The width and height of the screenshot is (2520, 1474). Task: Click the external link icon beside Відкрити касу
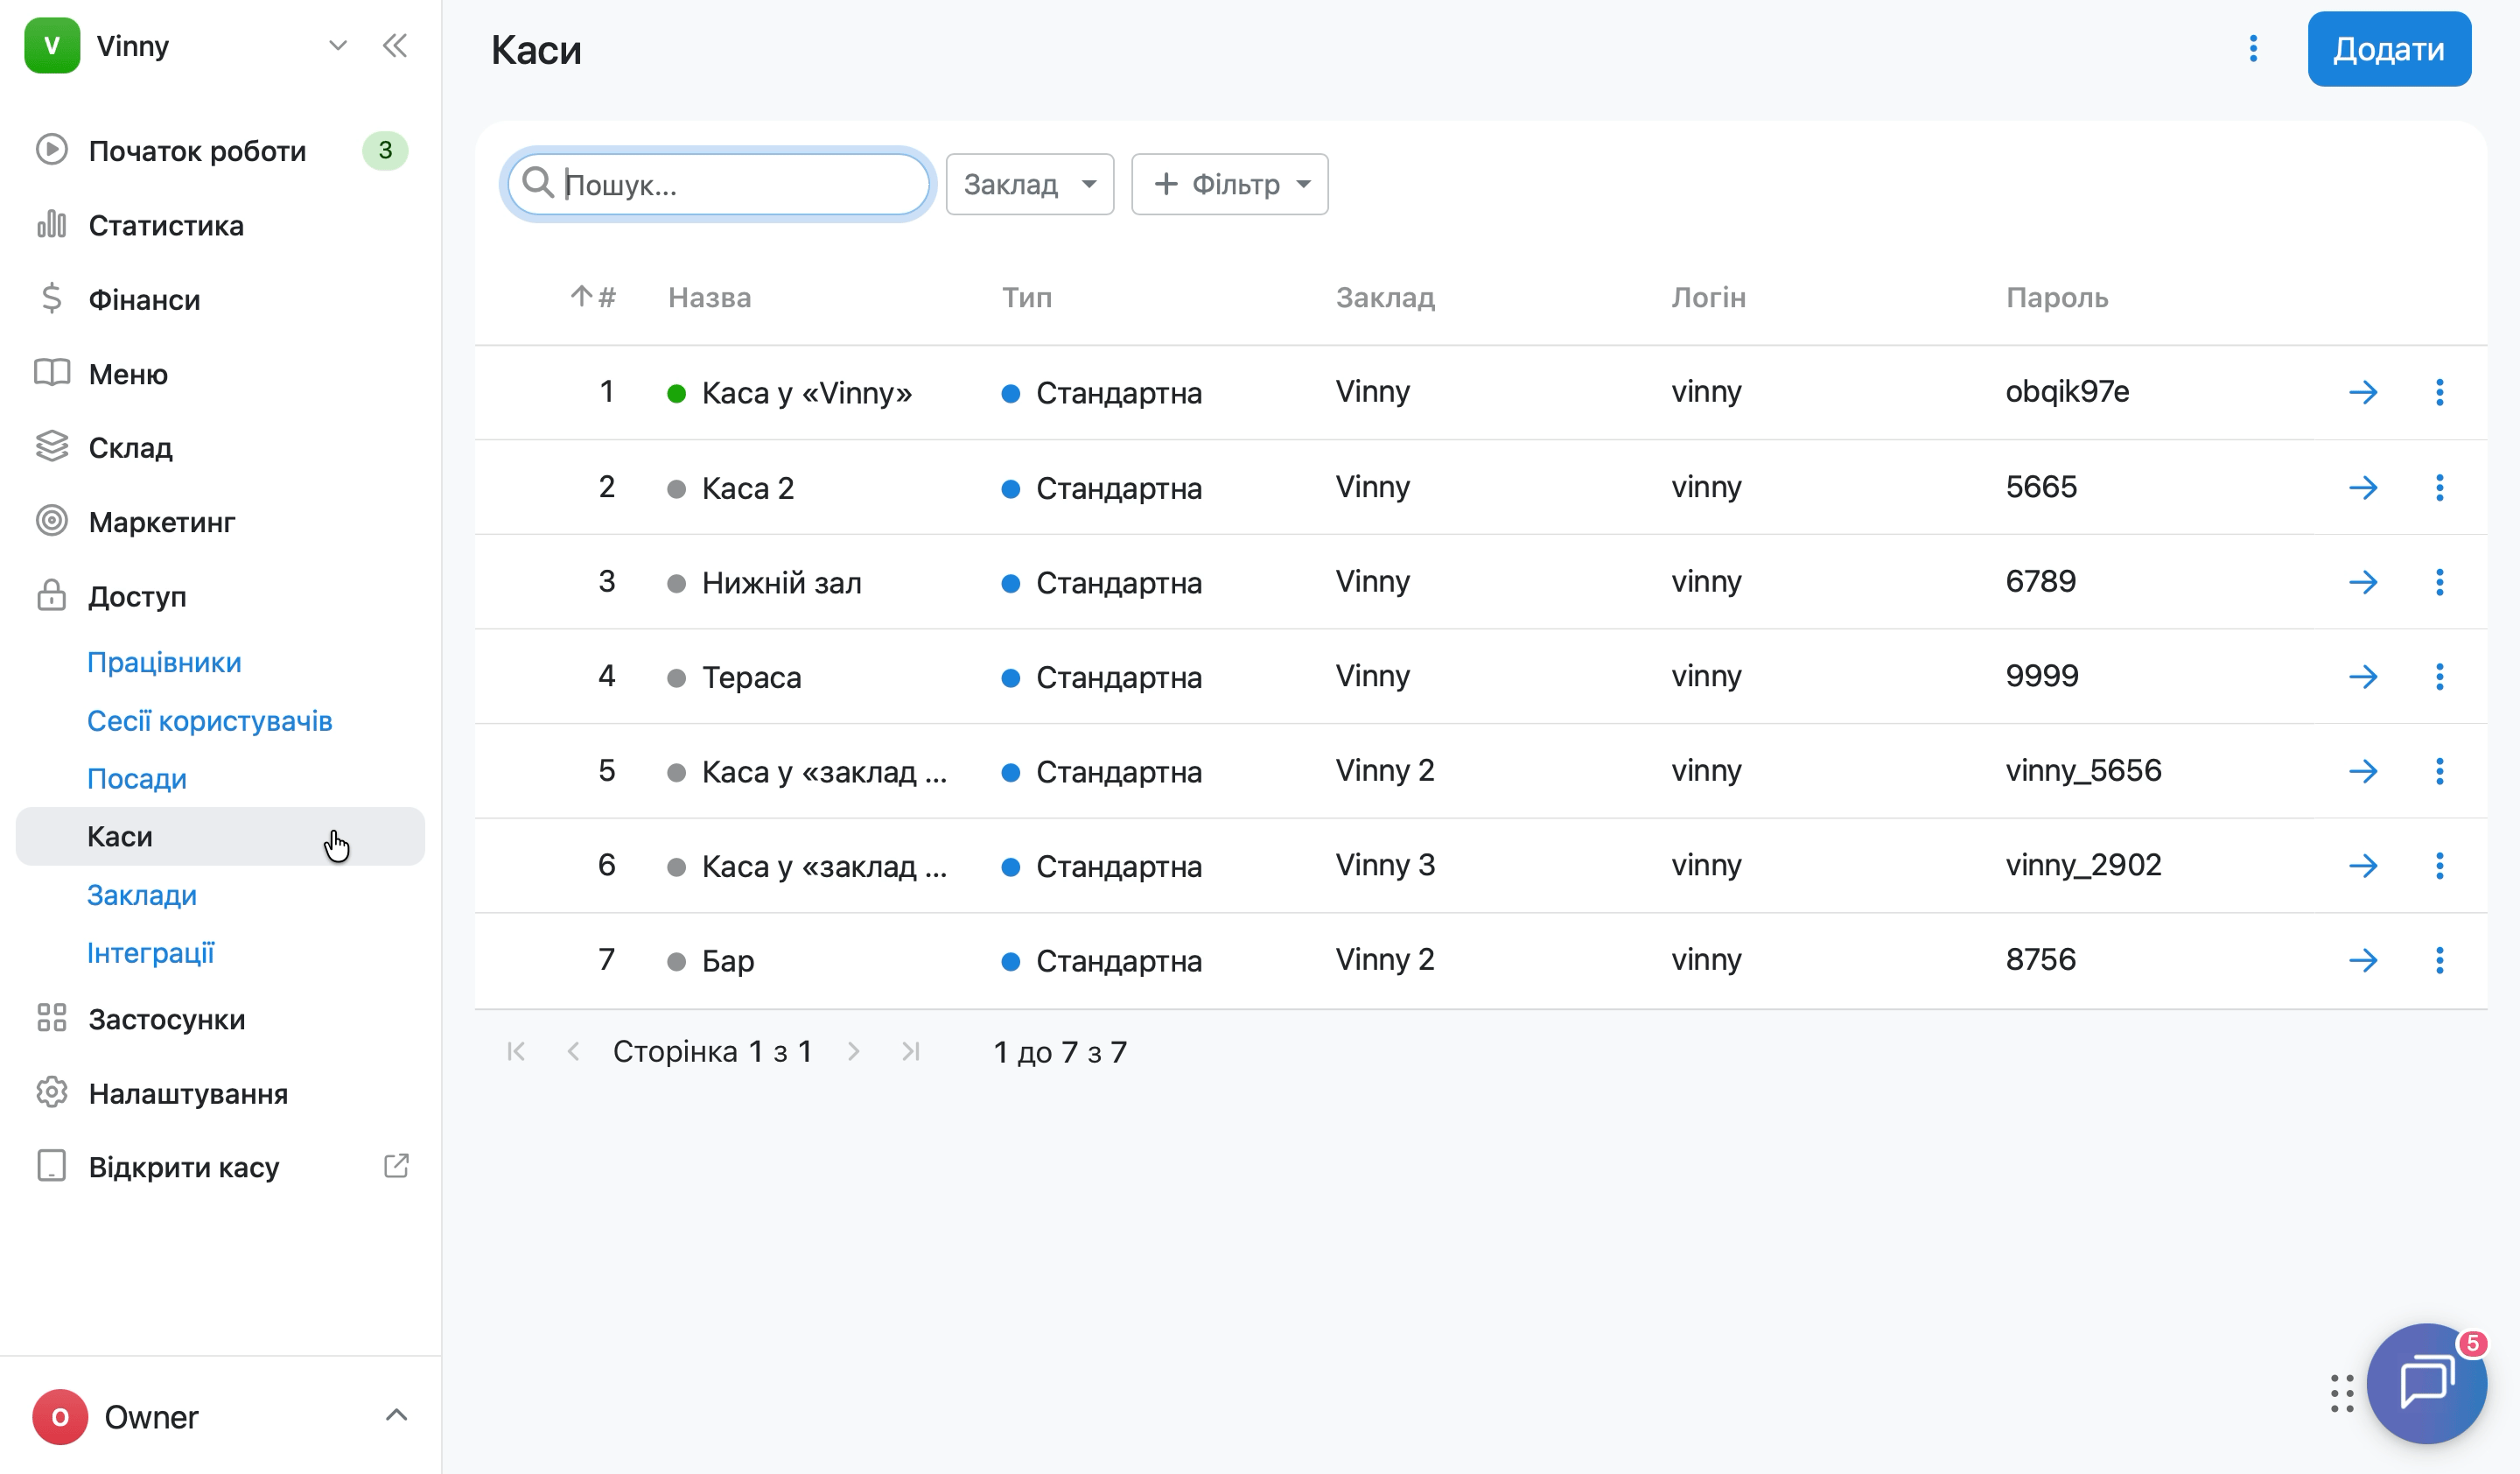coord(396,1166)
